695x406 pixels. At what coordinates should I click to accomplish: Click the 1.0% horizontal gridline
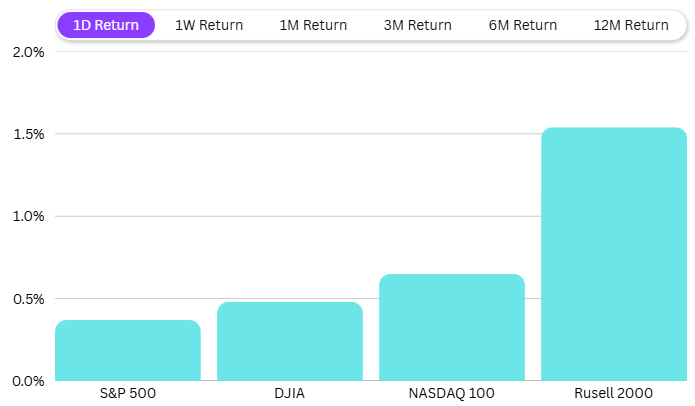[x=300, y=216]
